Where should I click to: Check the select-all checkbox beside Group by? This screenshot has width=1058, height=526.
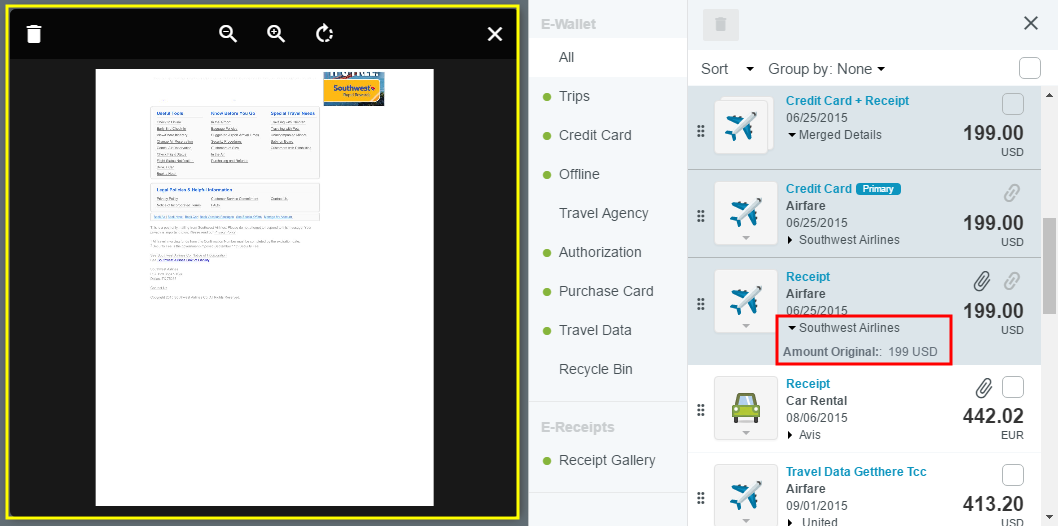pyautogui.click(x=1029, y=68)
